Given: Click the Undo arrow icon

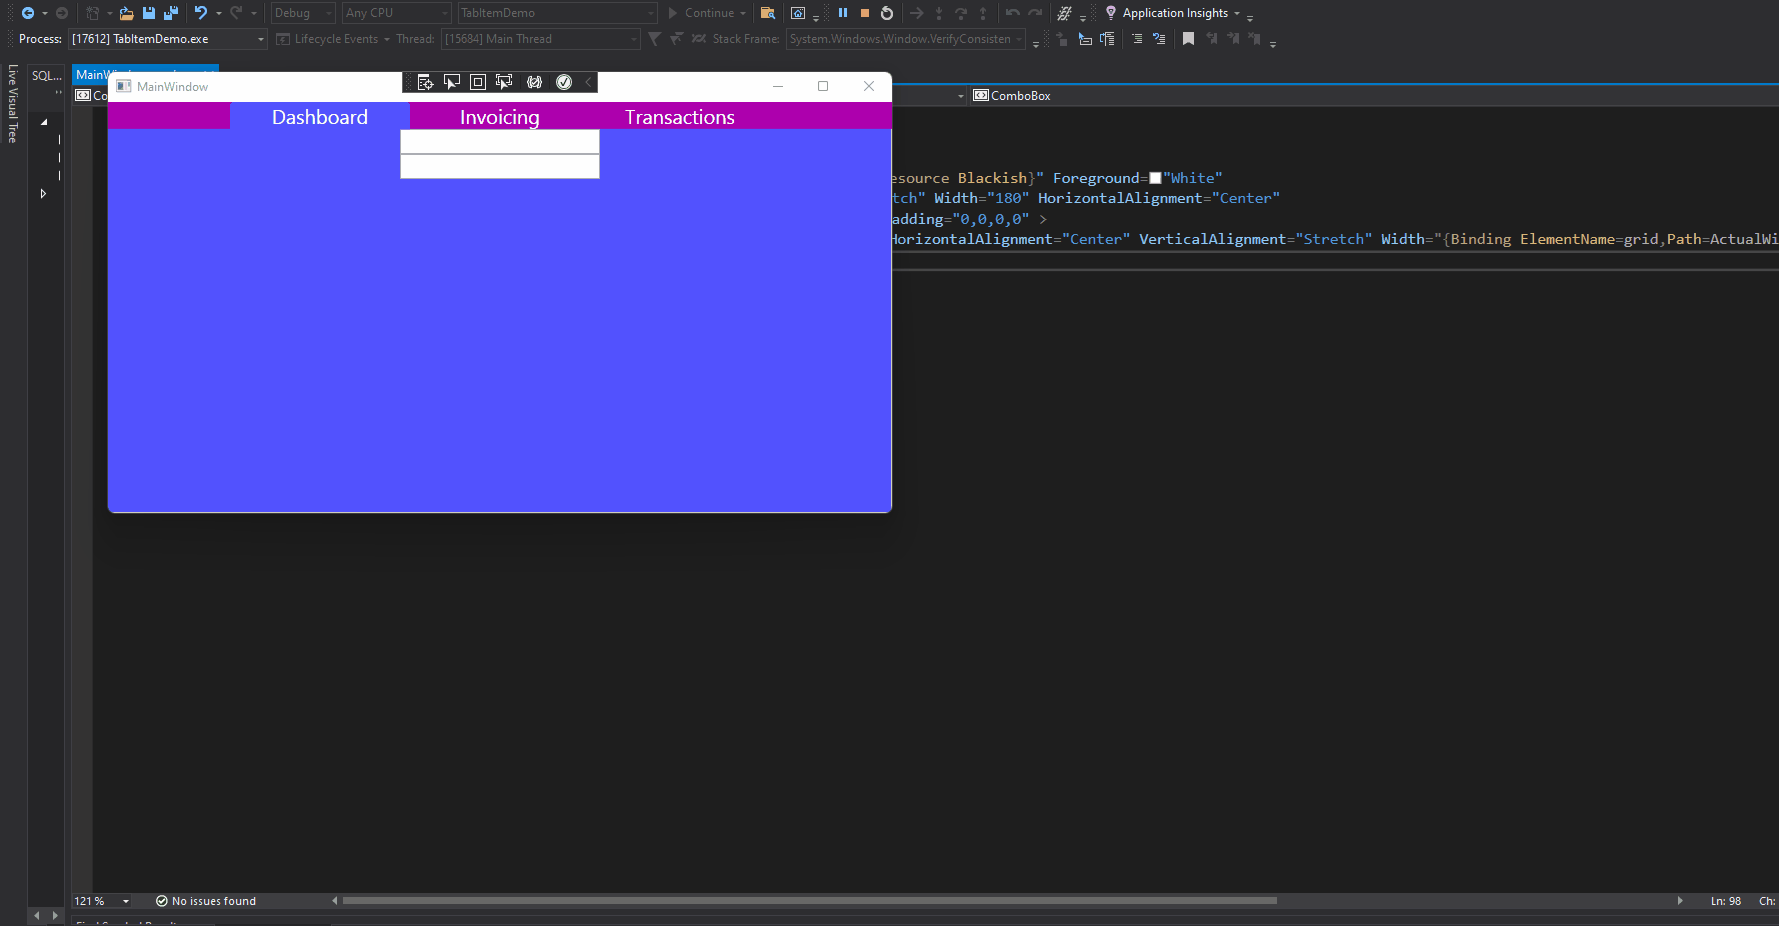Looking at the screenshot, I should [x=201, y=13].
